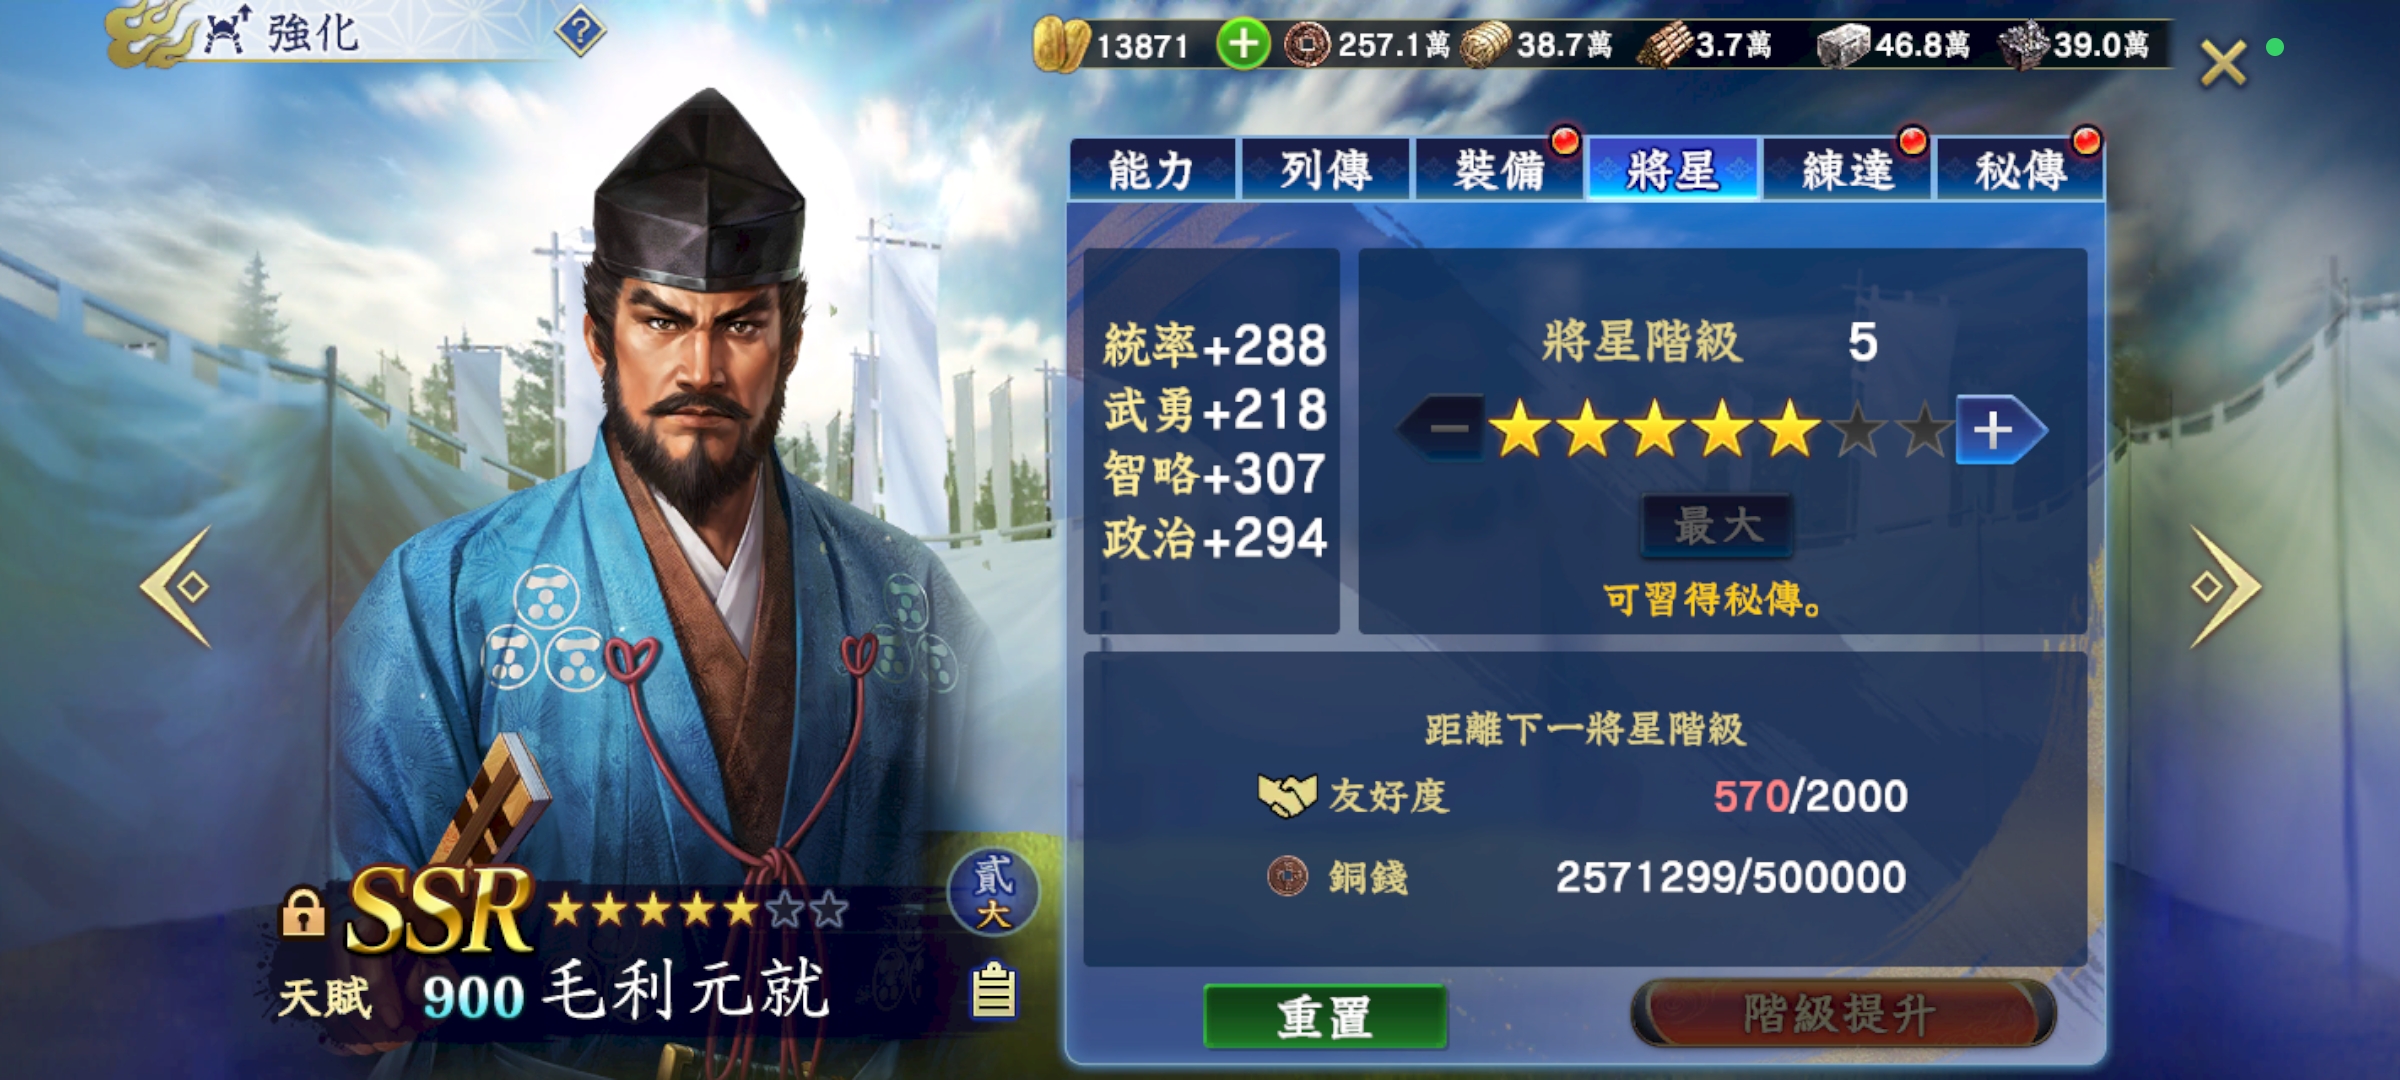Open the clipboard notes icon
Screen dimensions: 2400x1080
tap(994, 990)
